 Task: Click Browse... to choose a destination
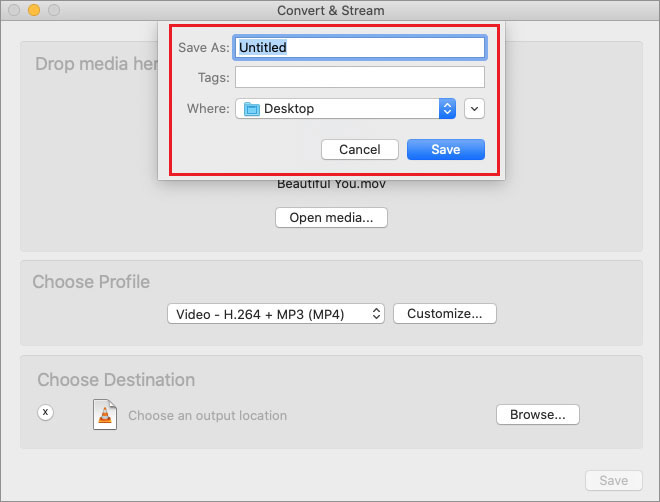tap(537, 414)
